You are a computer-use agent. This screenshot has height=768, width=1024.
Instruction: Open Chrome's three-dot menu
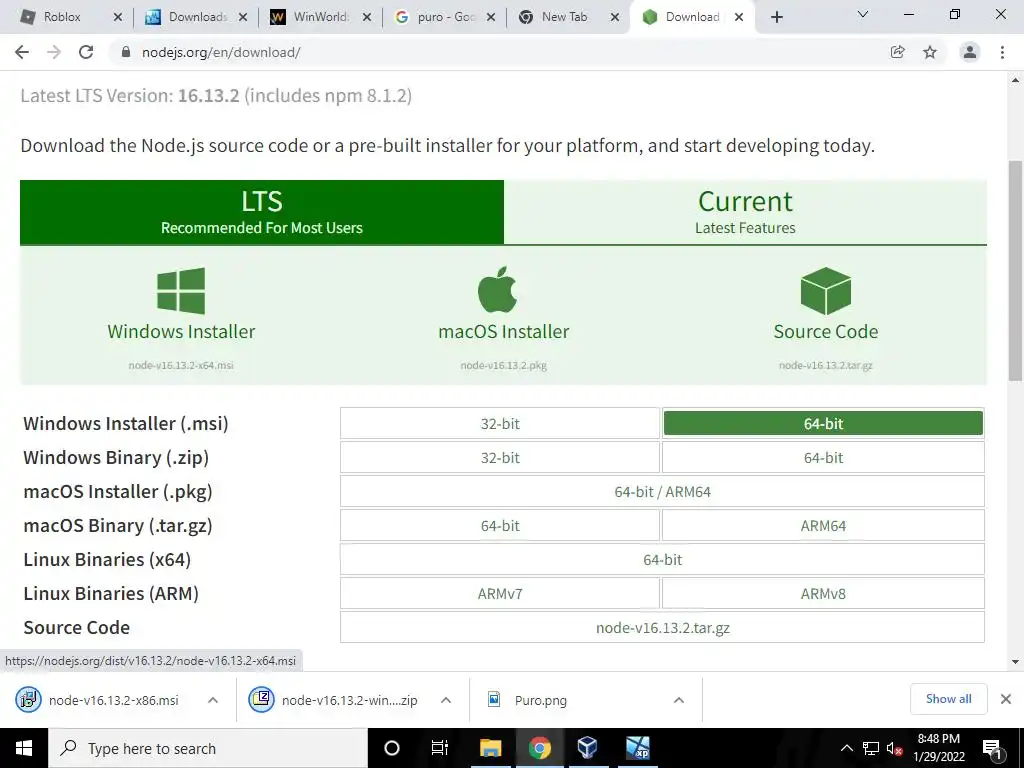coord(1002,52)
